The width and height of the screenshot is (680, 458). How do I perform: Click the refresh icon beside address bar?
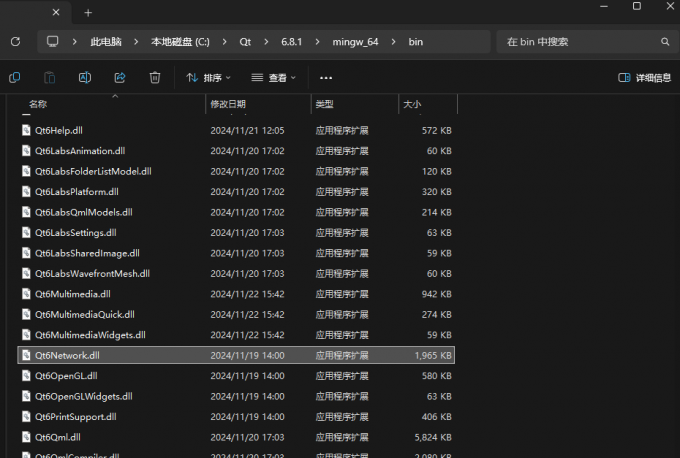coord(15,42)
